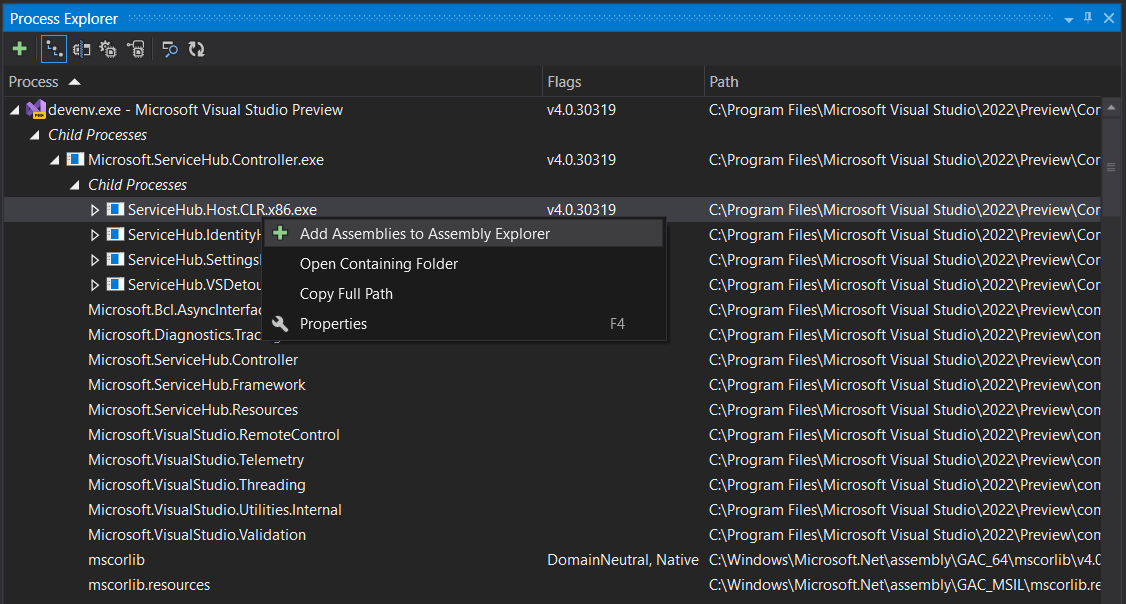Screen dimensions: 1126x604
Task: Click the process icon of ServiceHub.VSDetou
Action: click(x=115, y=284)
